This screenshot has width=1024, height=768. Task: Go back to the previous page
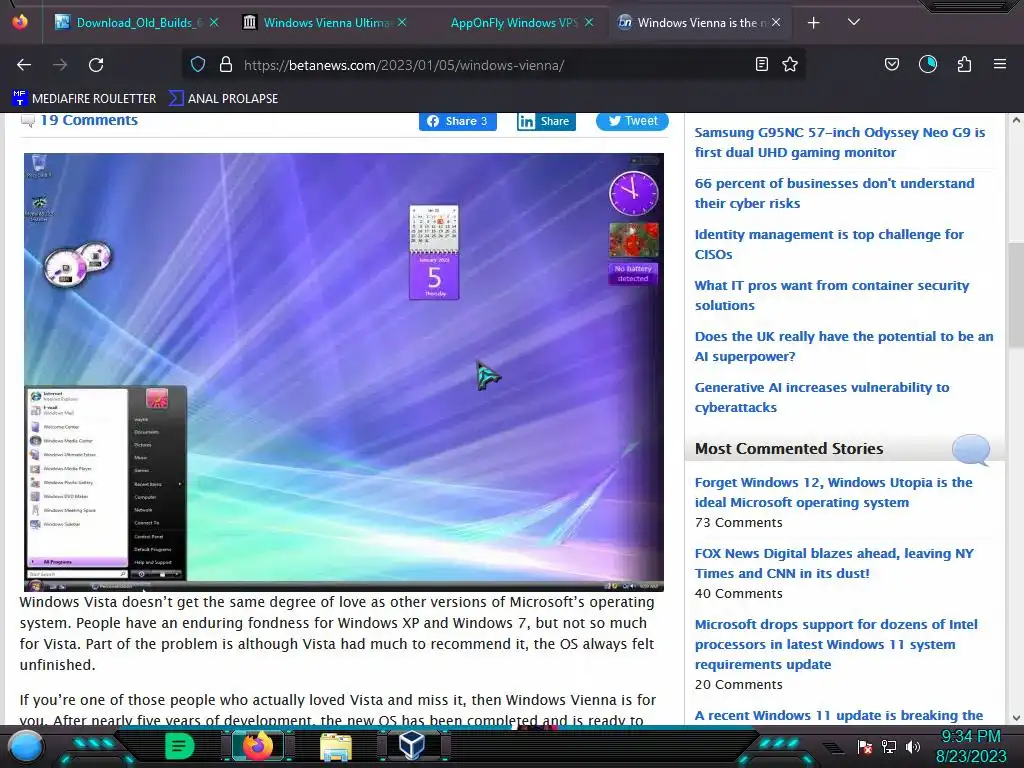(x=24, y=65)
